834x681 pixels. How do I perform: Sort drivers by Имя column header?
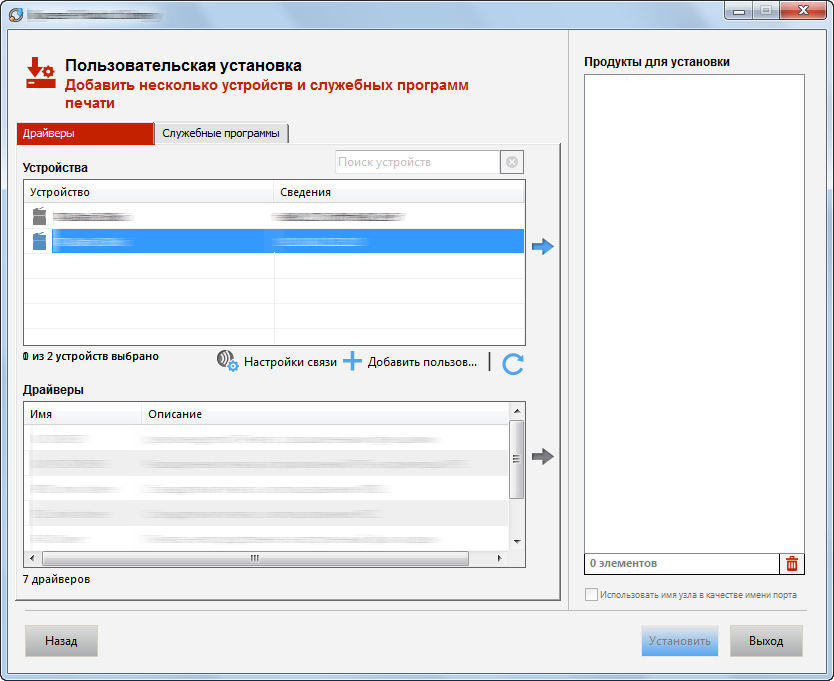[82, 414]
